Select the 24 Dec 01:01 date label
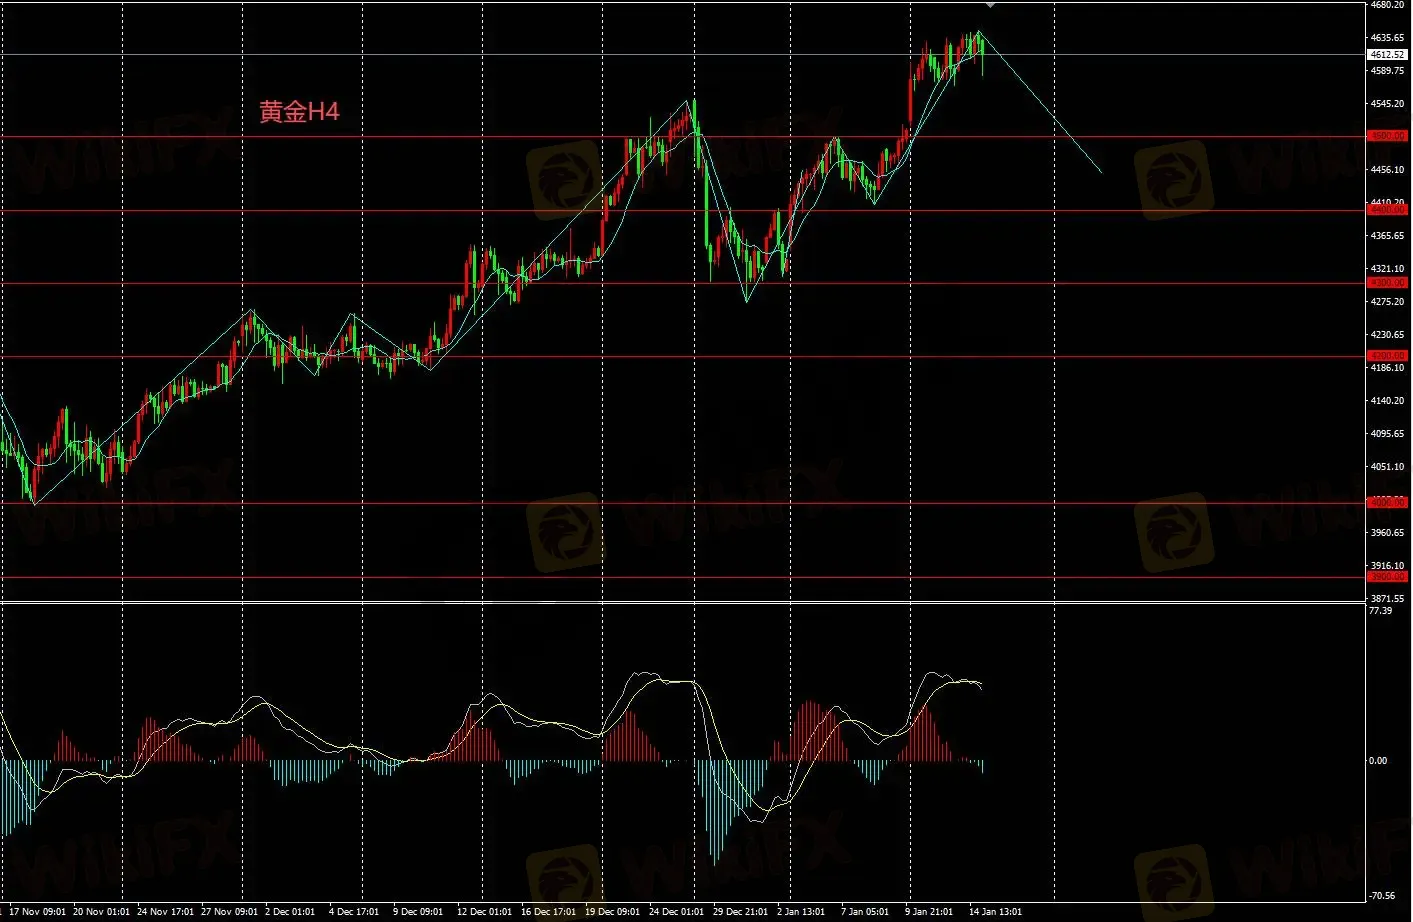 pyautogui.click(x=676, y=911)
